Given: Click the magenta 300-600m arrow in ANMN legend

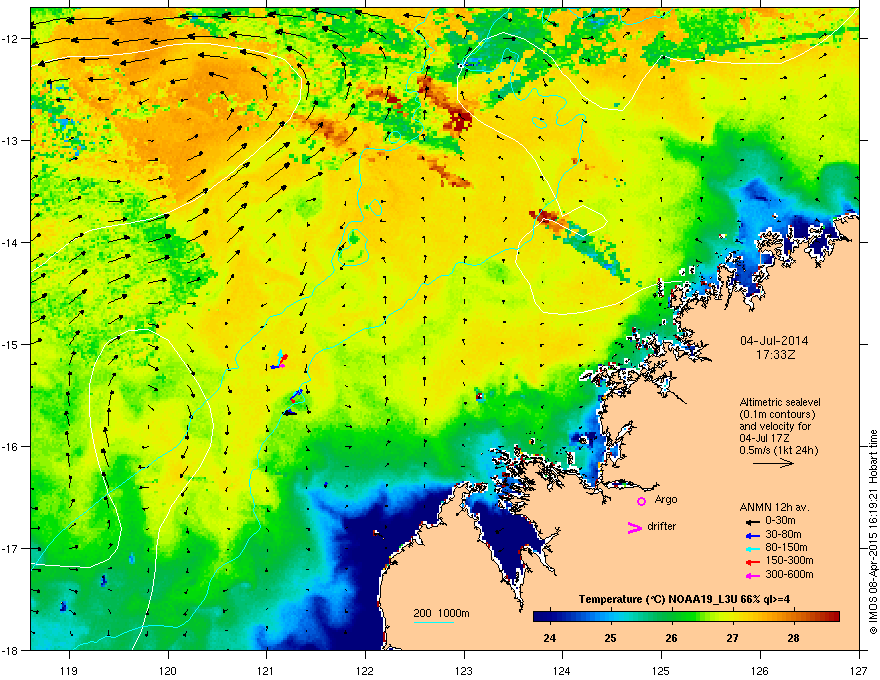Looking at the screenshot, I should click(752, 576).
